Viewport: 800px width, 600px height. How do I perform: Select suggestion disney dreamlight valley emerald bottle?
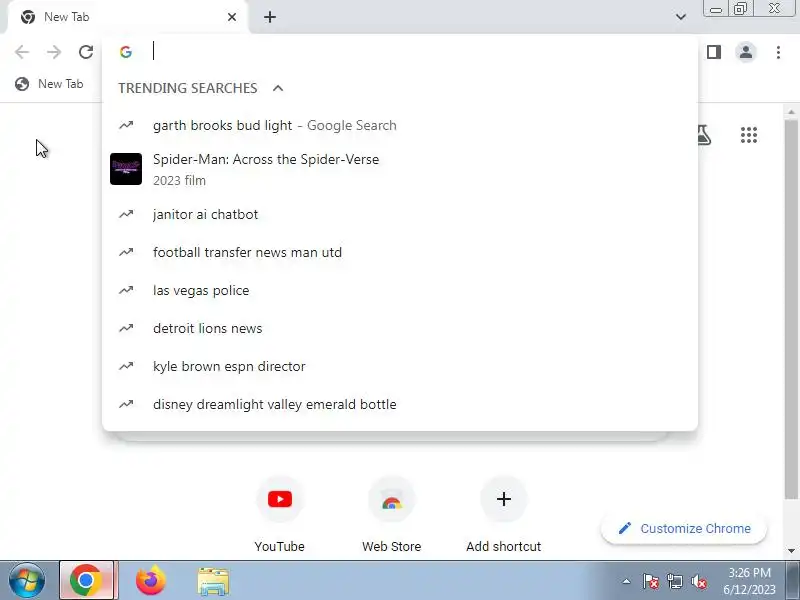(x=400, y=405)
